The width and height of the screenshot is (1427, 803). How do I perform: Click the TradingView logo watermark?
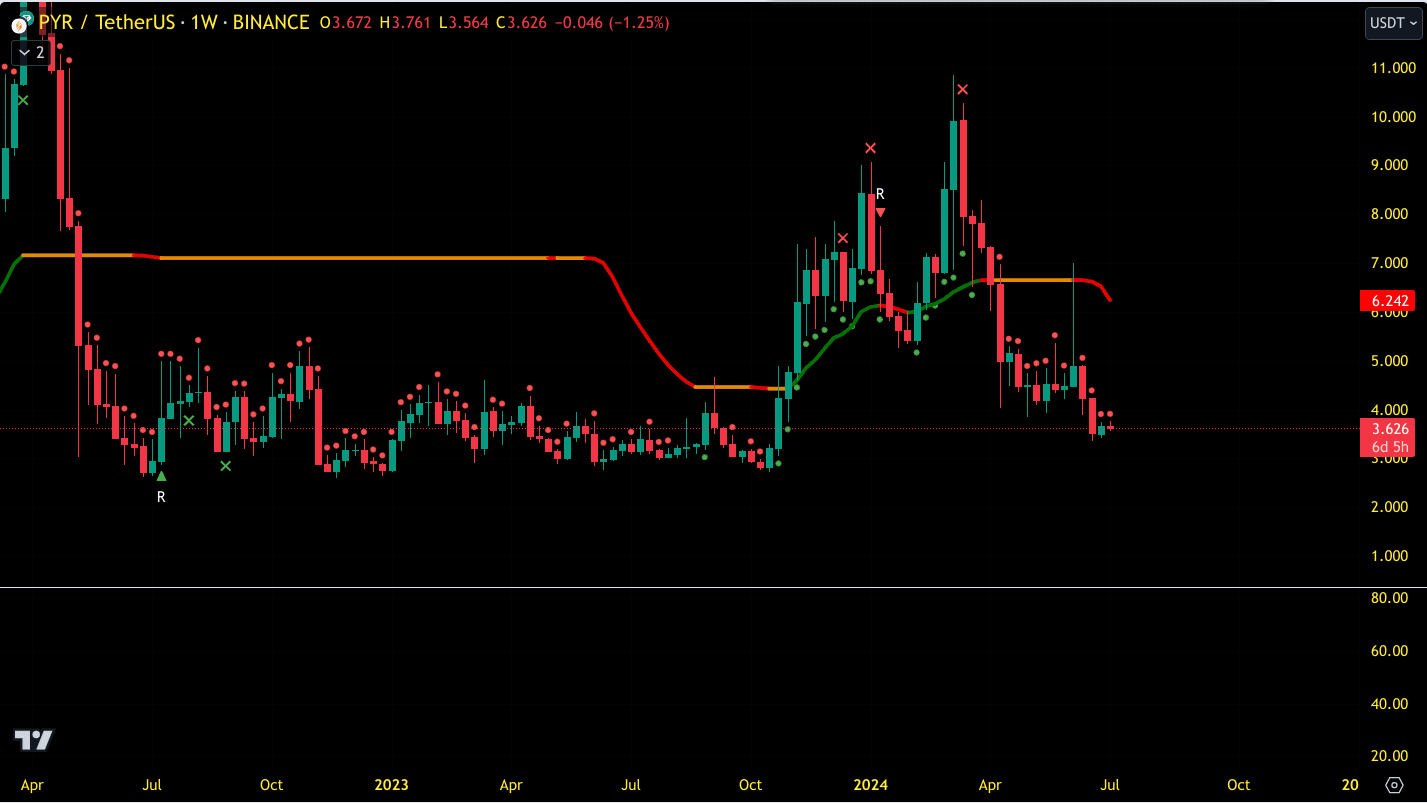coord(33,740)
